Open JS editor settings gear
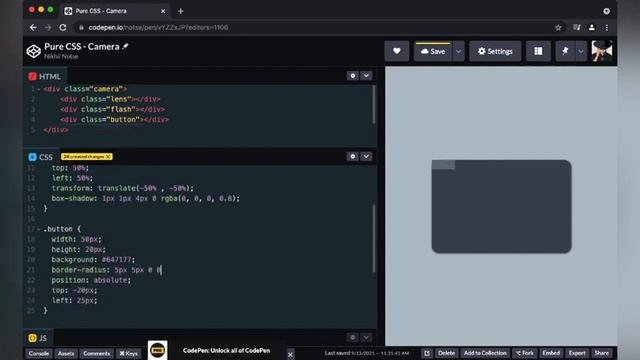Viewport: 640px width, 360px height. point(353,337)
